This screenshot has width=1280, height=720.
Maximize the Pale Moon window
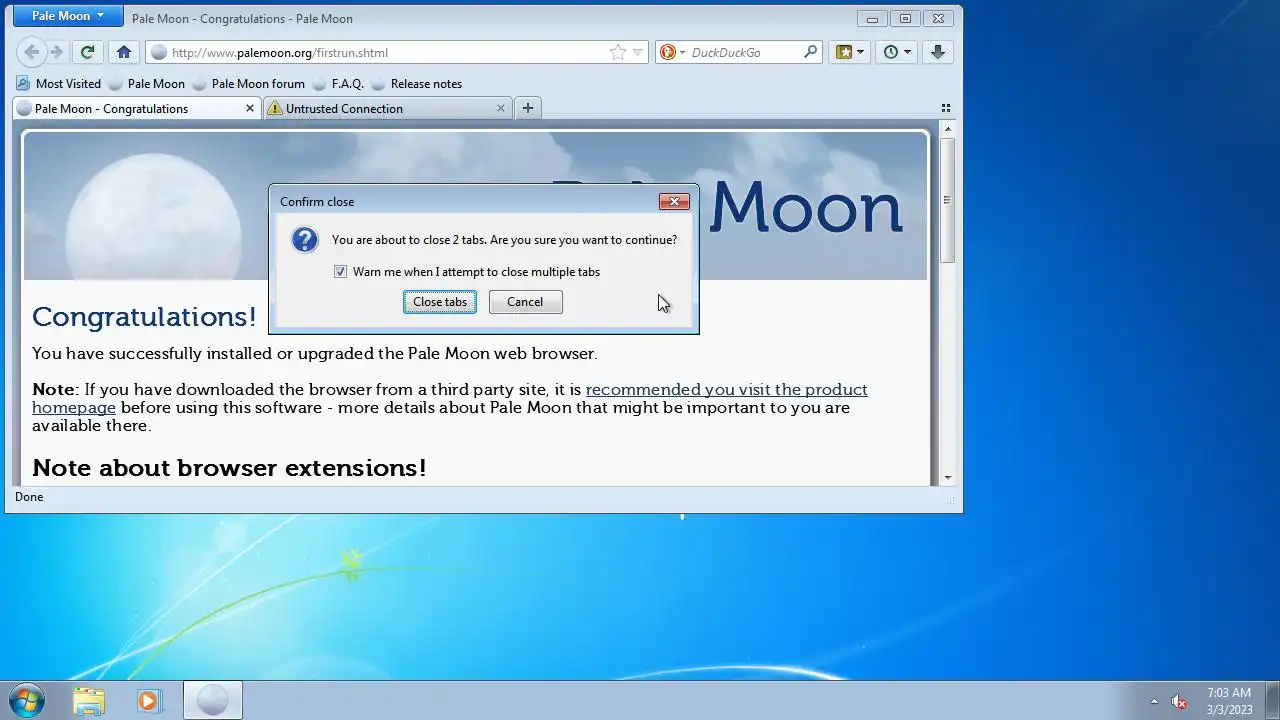click(x=905, y=18)
